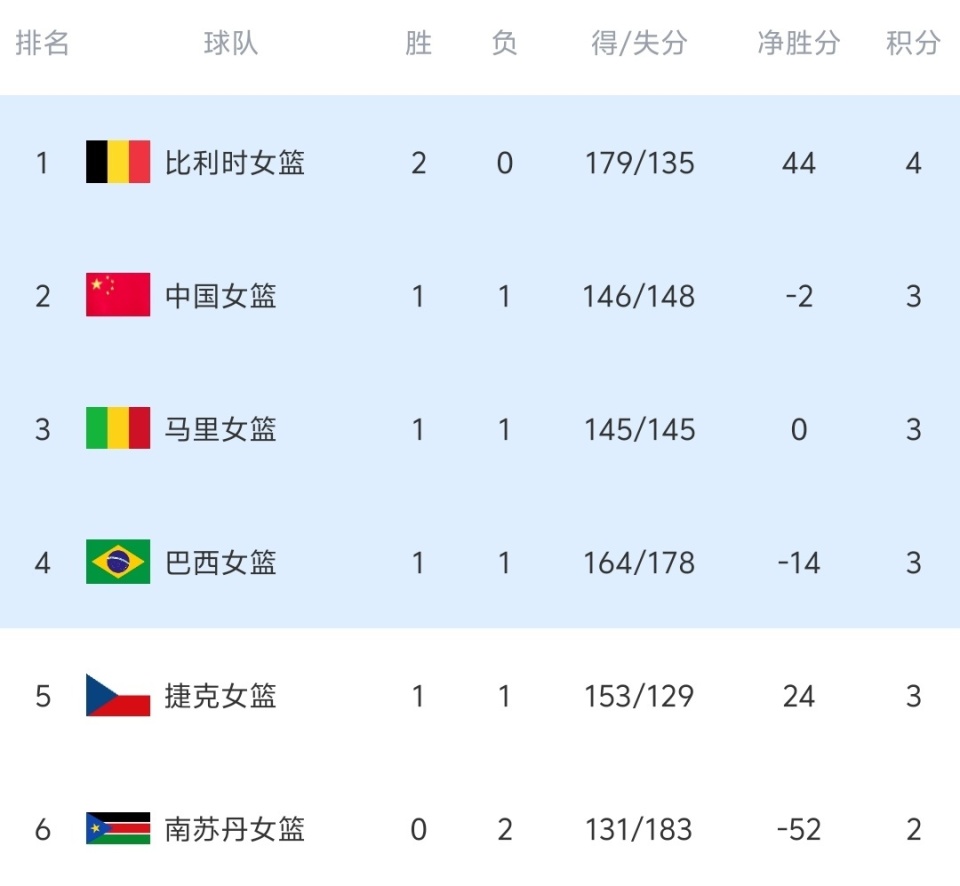Image resolution: width=960 pixels, height=886 pixels.
Task: Open the 南苏丹女篮 team link
Action: click(235, 829)
